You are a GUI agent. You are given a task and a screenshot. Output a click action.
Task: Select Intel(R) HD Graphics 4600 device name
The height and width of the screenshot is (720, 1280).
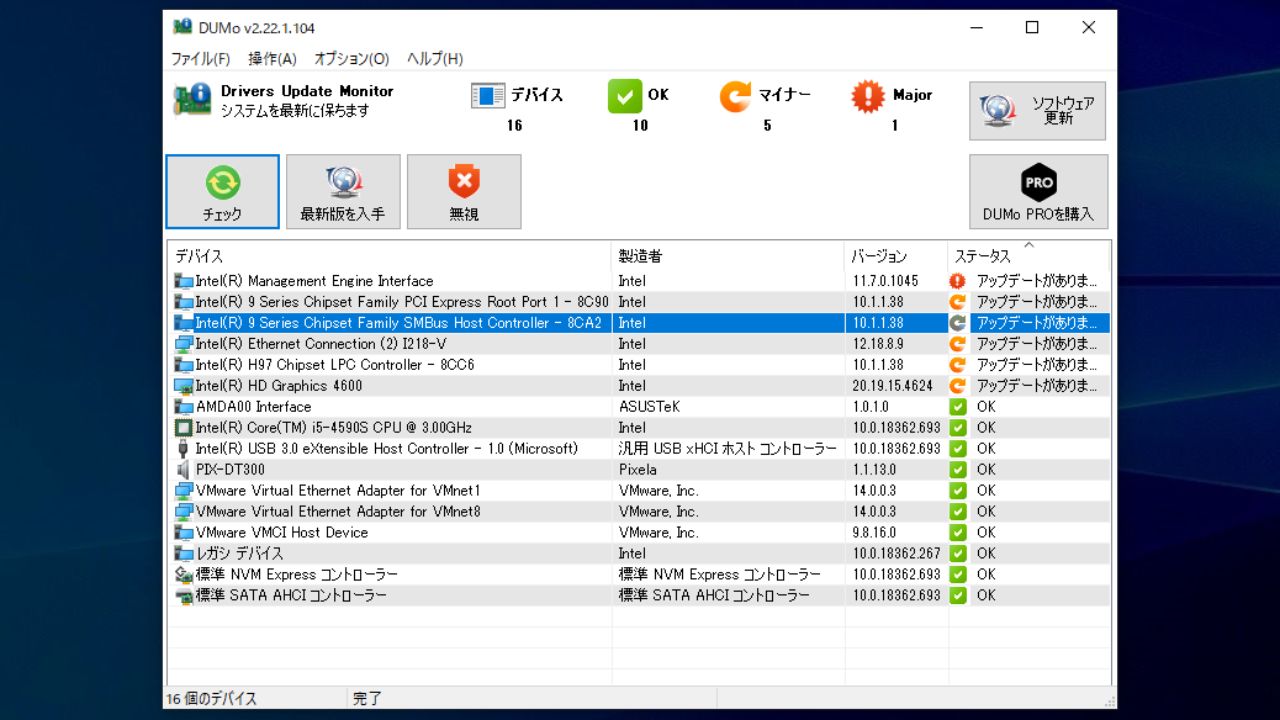pos(279,386)
